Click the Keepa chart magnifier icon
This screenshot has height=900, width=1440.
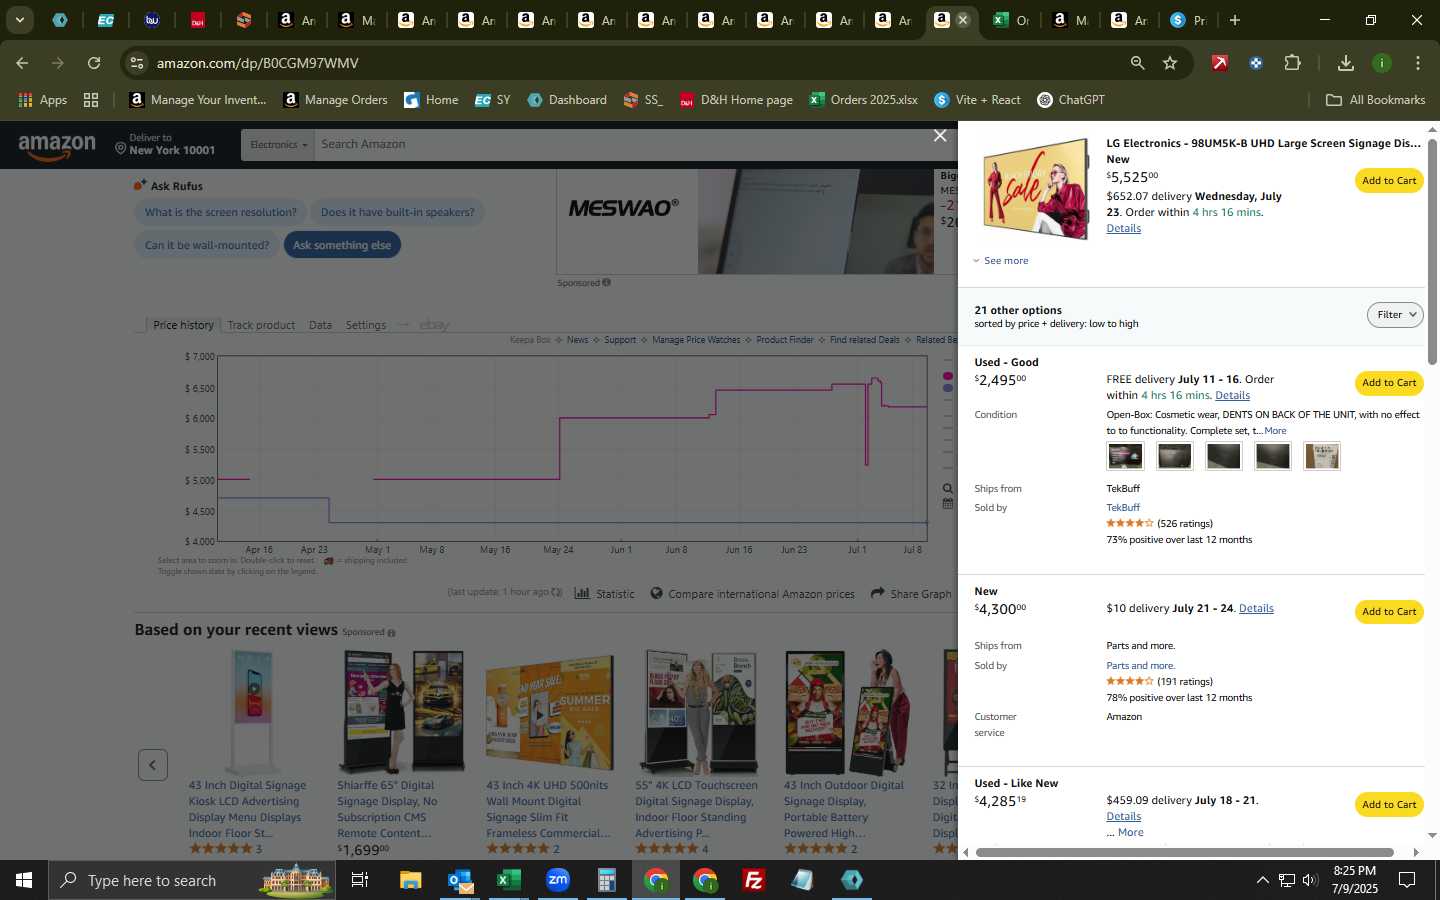[948, 489]
